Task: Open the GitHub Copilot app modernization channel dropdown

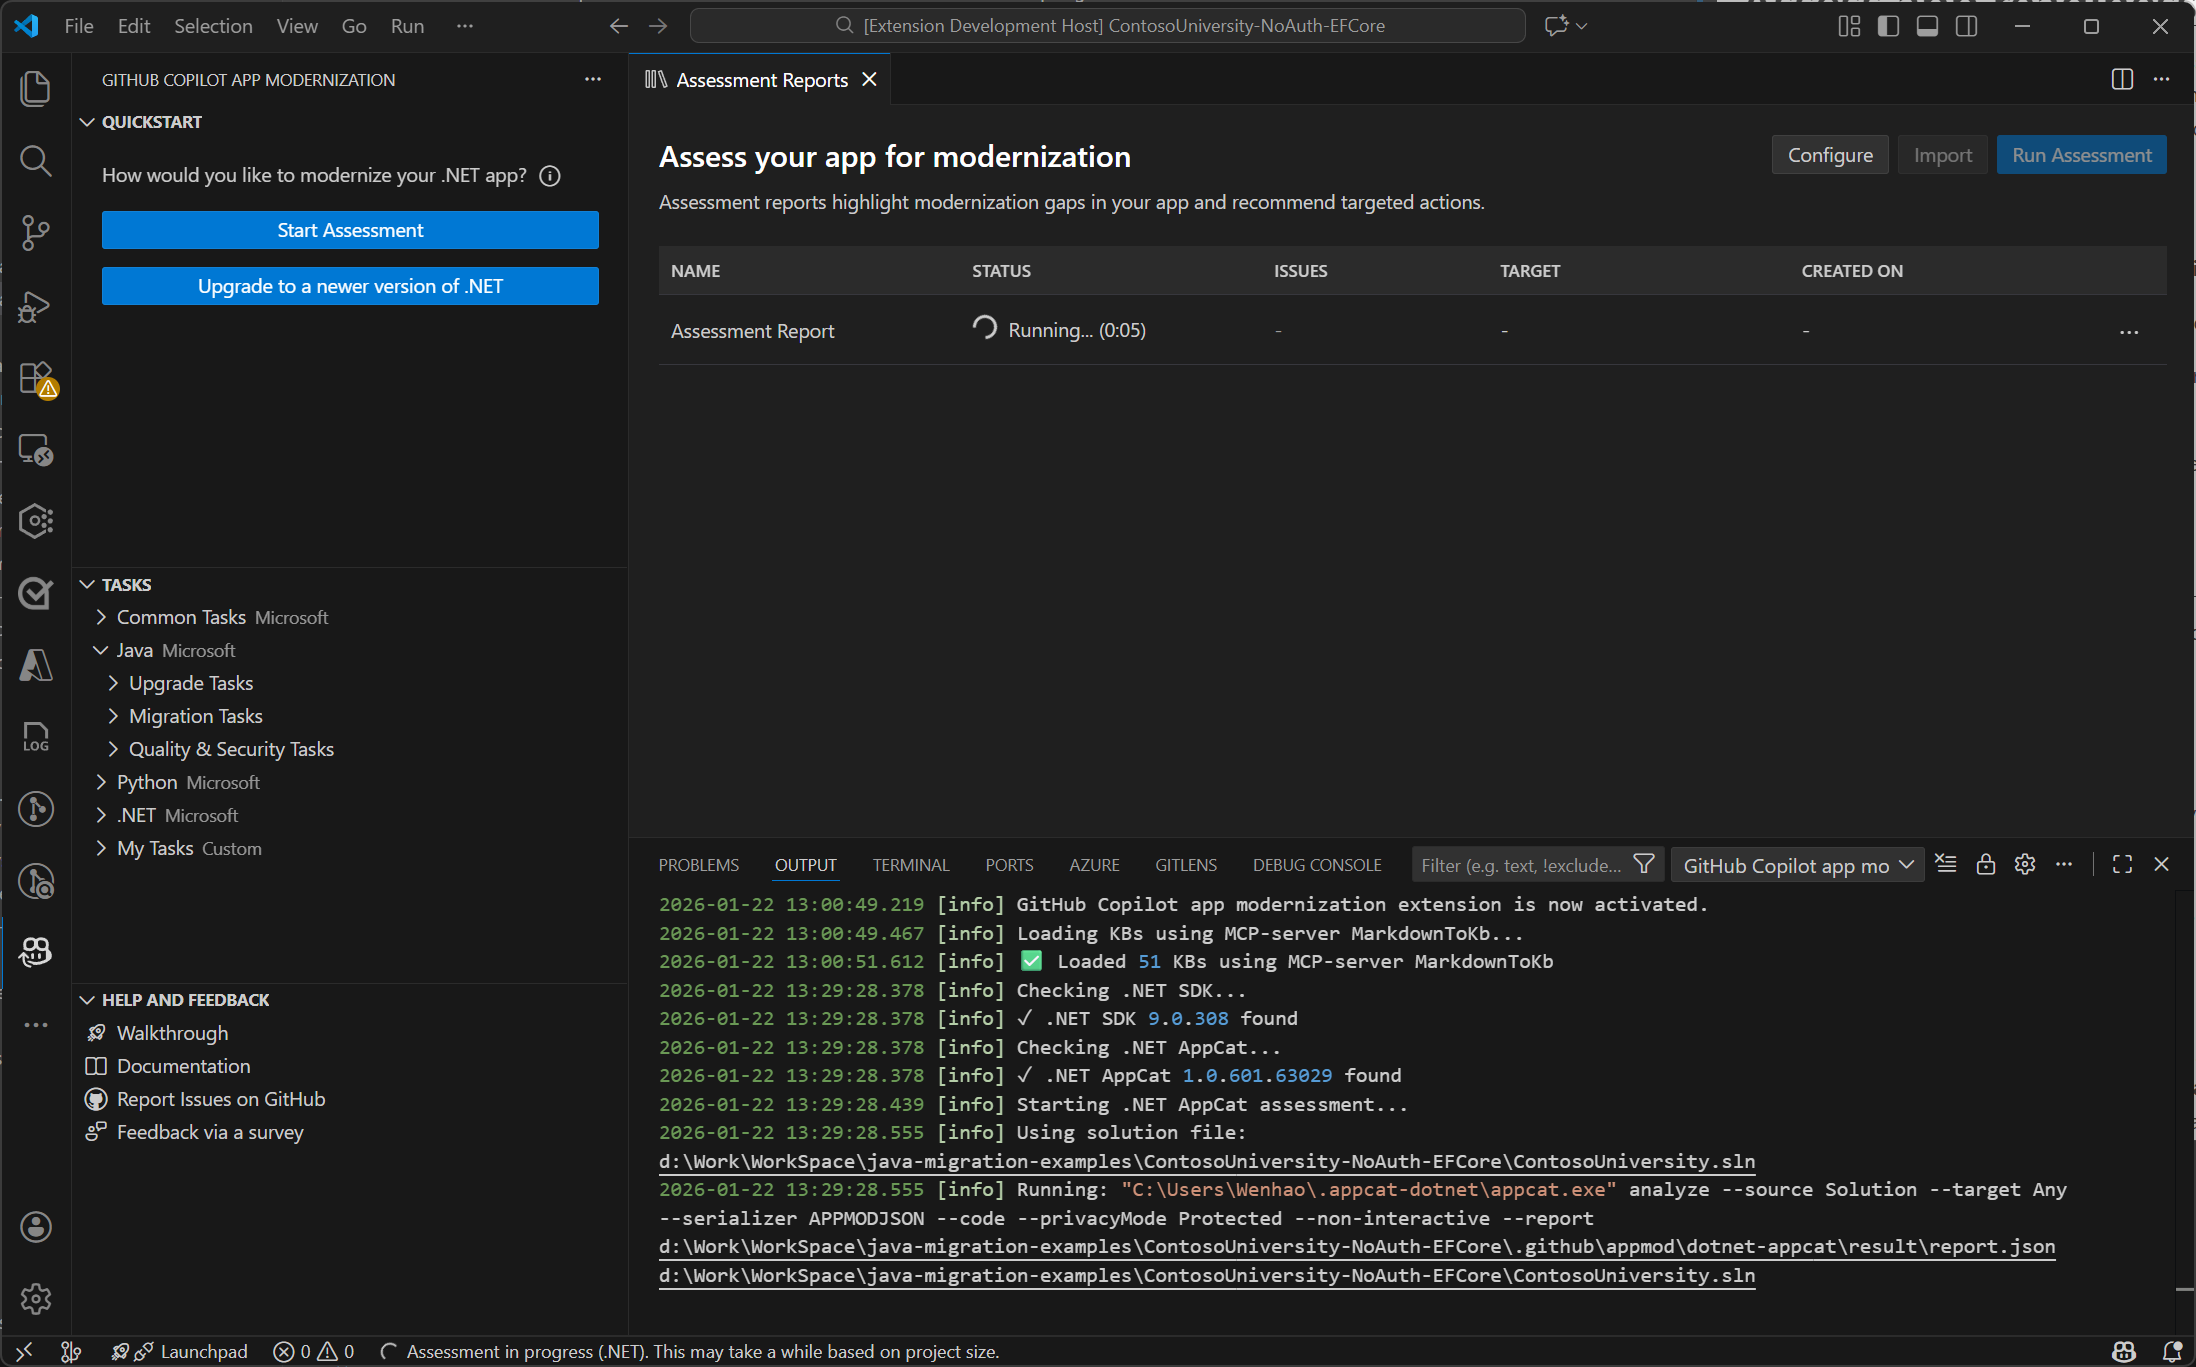Action: coord(1797,864)
